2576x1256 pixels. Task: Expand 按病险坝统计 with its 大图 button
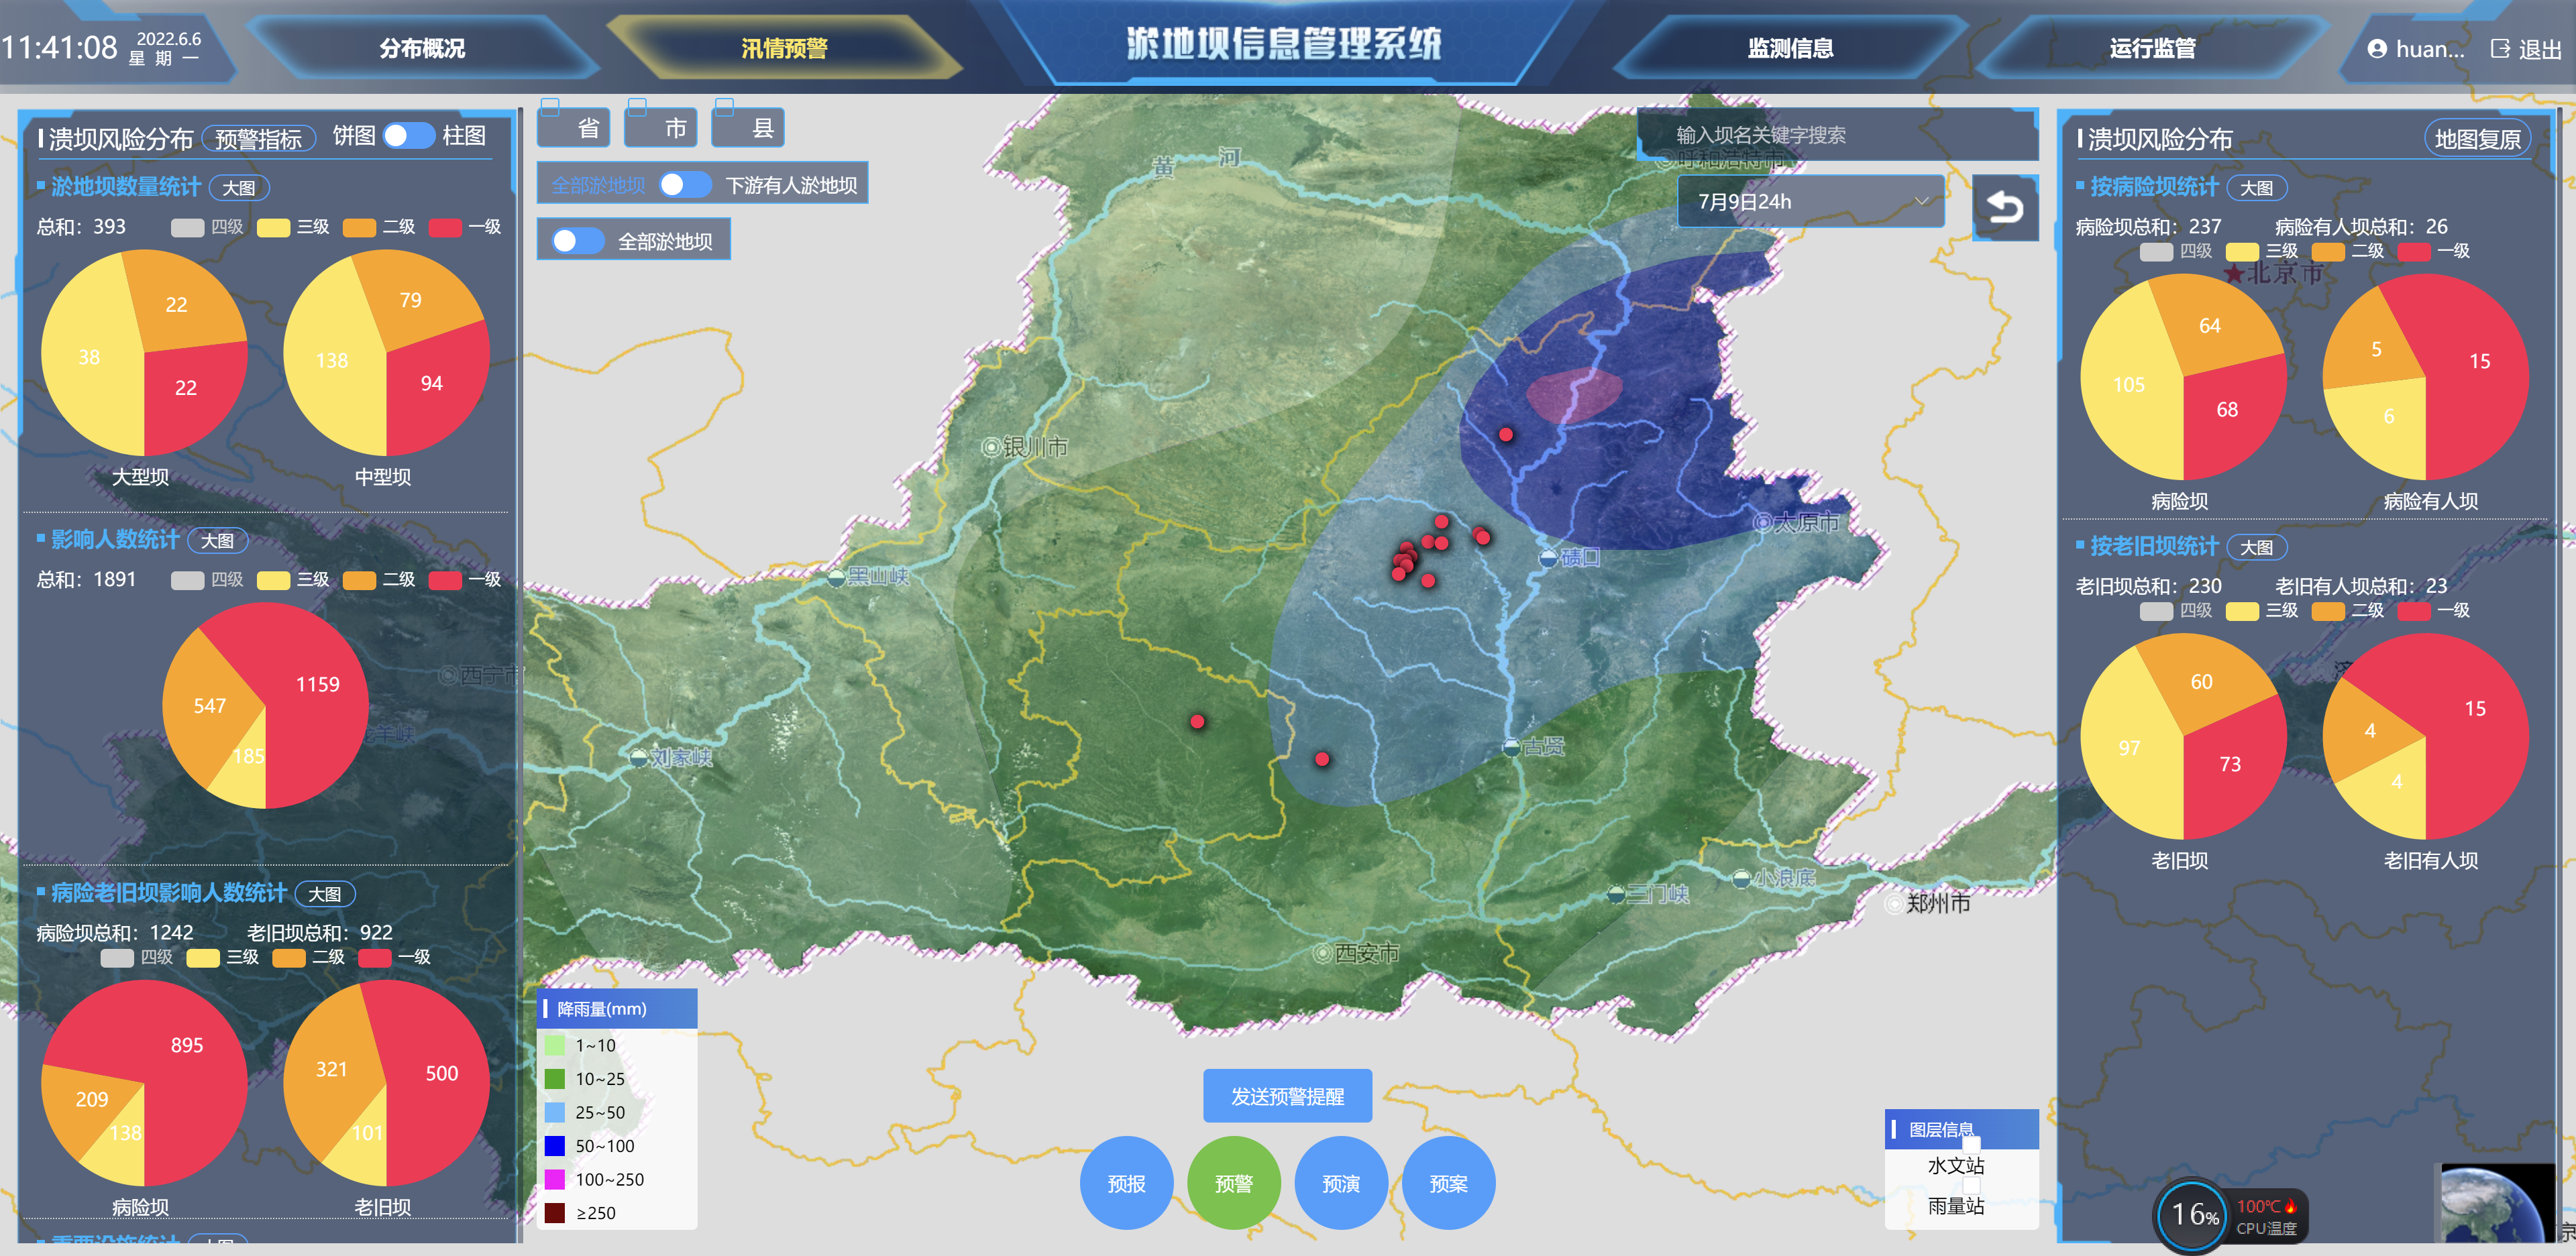[x=2256, y=188]
